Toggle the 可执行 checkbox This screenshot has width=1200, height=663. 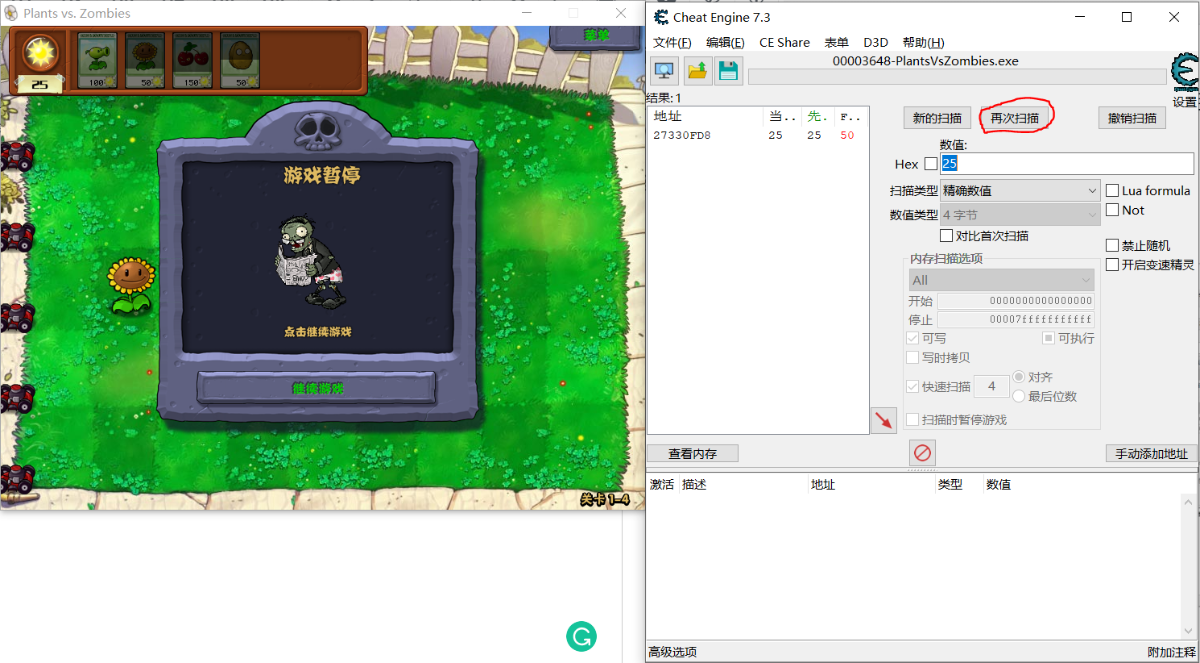(x=1049, y=338)
